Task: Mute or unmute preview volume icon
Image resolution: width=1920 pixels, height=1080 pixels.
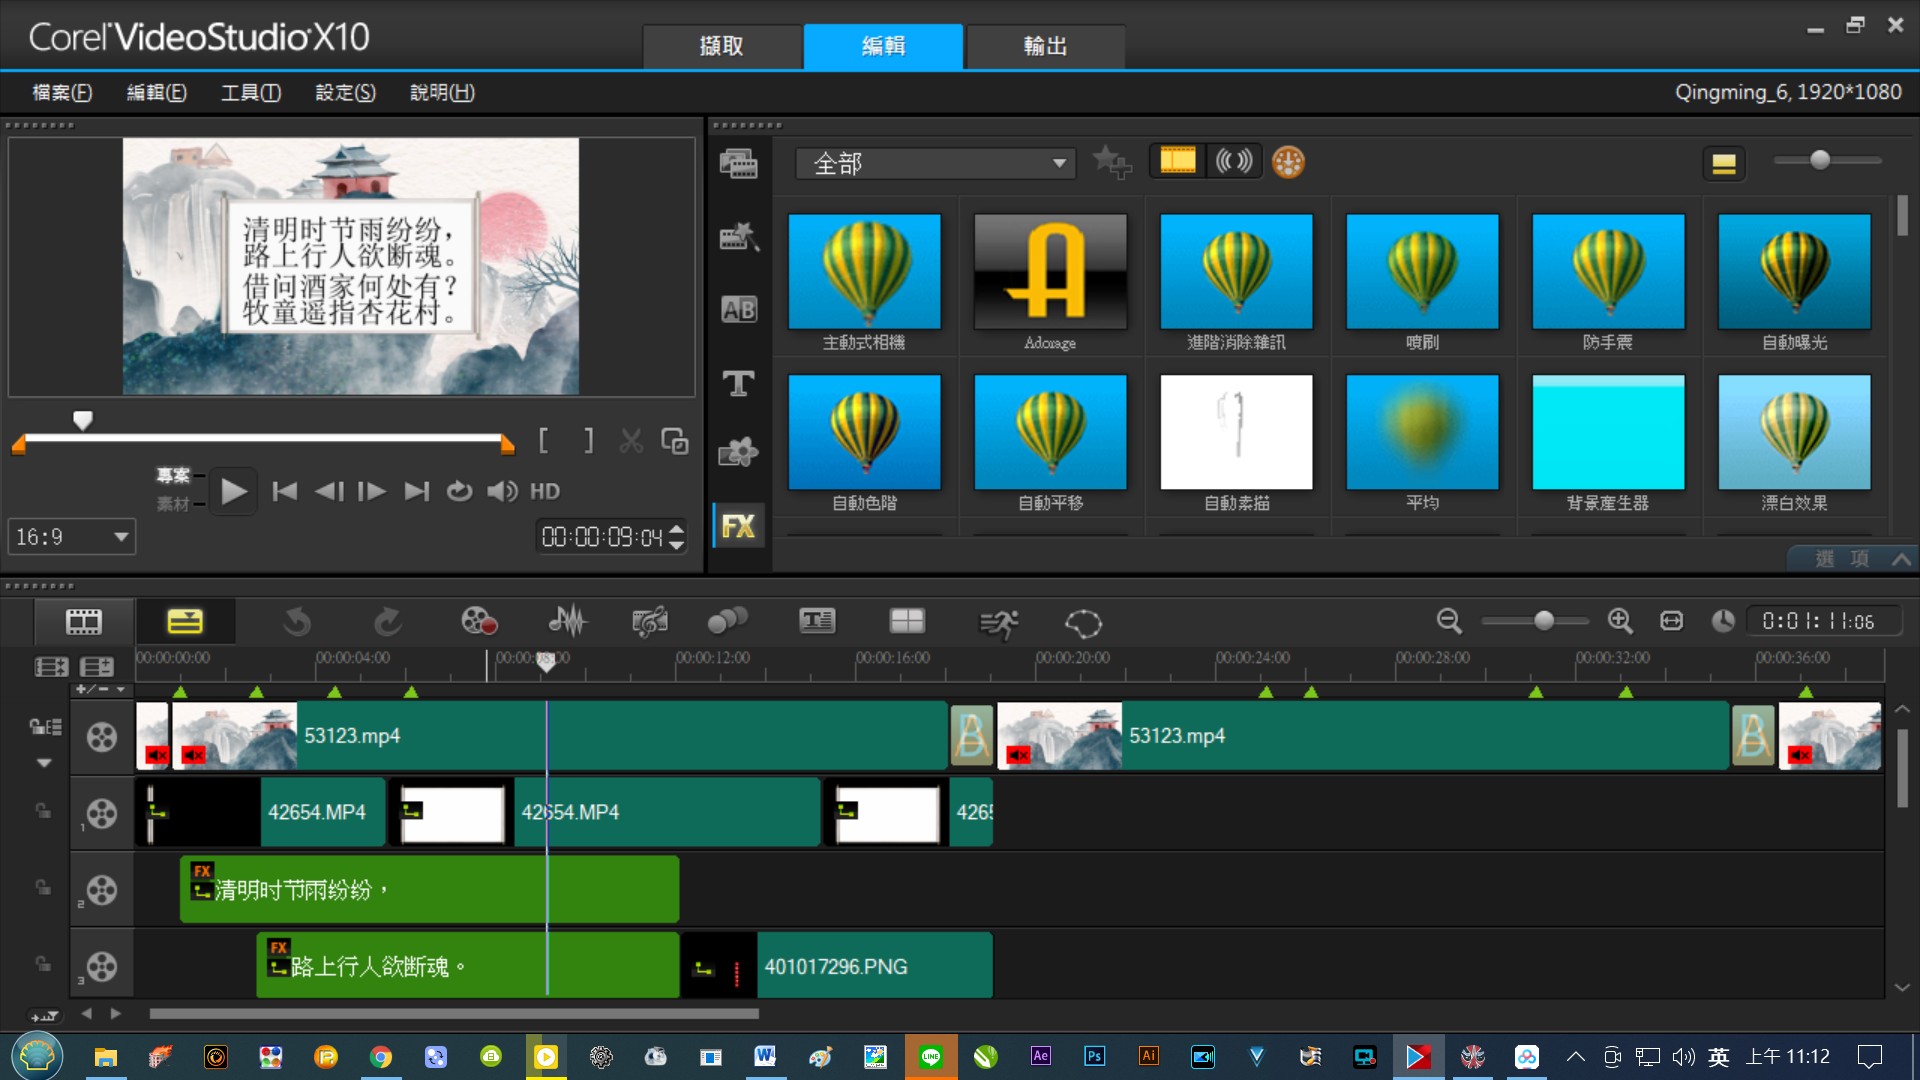Action: click(502, 491)
